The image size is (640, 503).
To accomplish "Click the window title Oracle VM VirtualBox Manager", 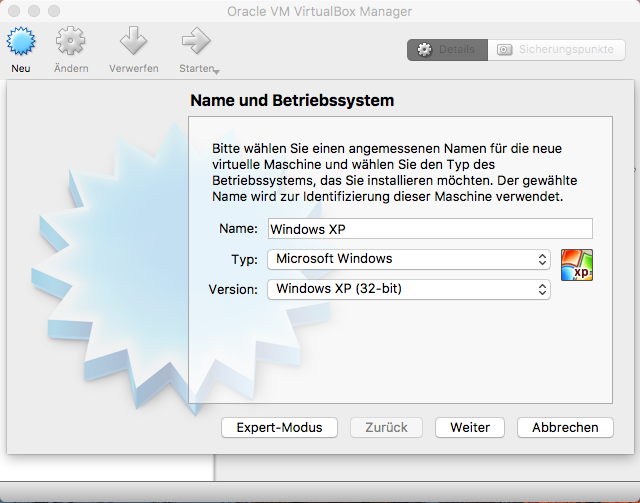I will tap(320, 11).
